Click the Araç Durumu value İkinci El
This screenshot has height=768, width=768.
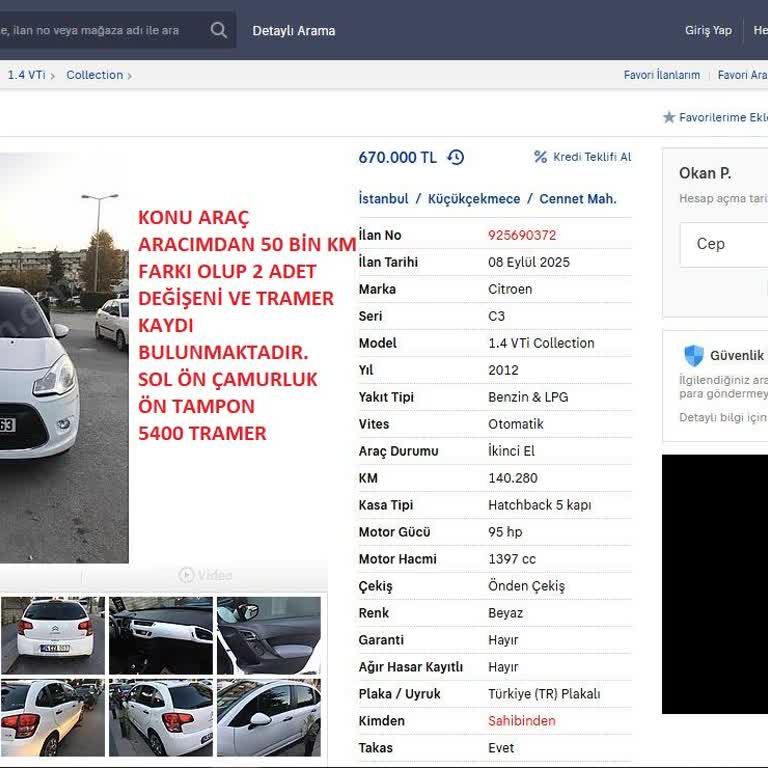pos(511,451)
